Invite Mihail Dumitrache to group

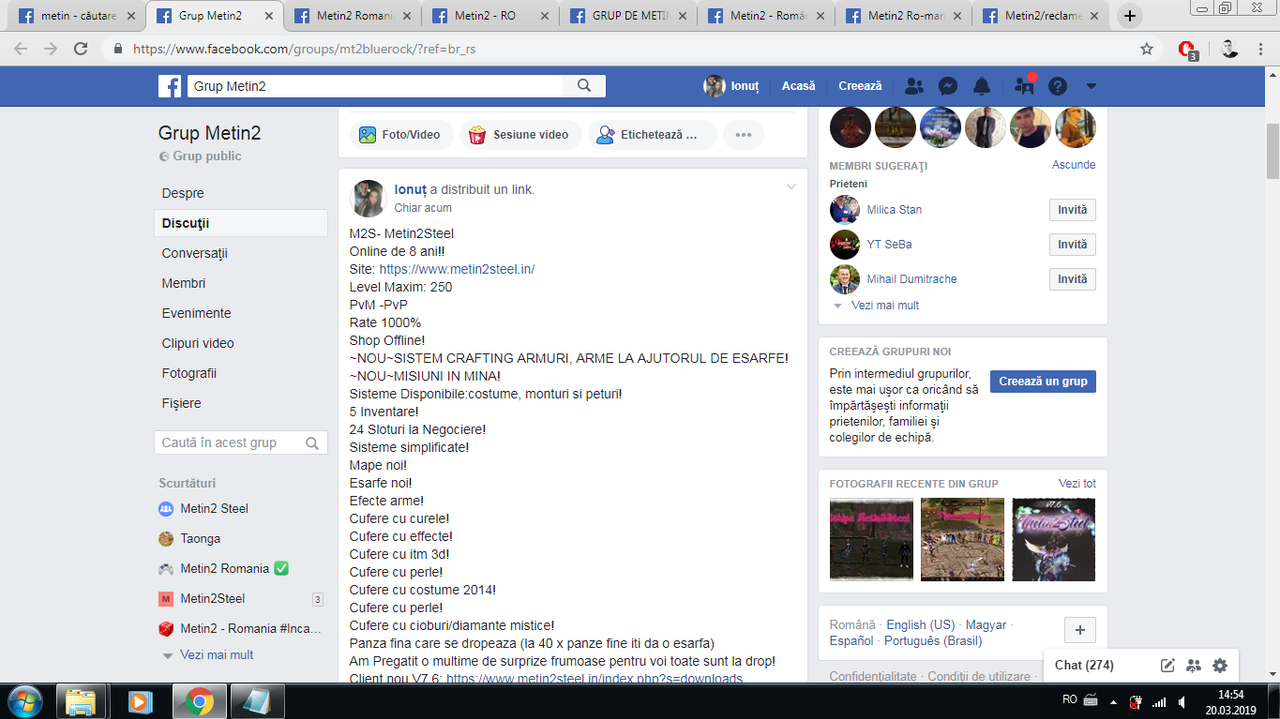pos(1072,279)
